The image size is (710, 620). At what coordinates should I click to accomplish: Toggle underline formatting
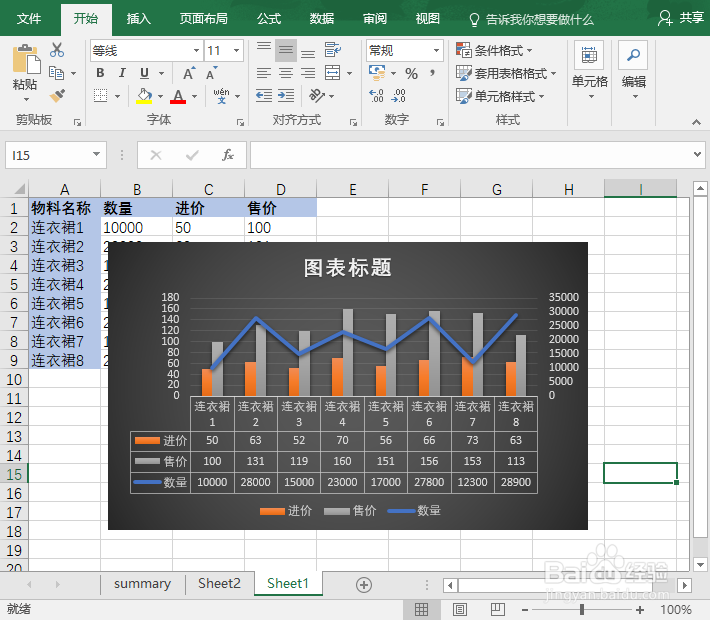[x=144, y=73]
